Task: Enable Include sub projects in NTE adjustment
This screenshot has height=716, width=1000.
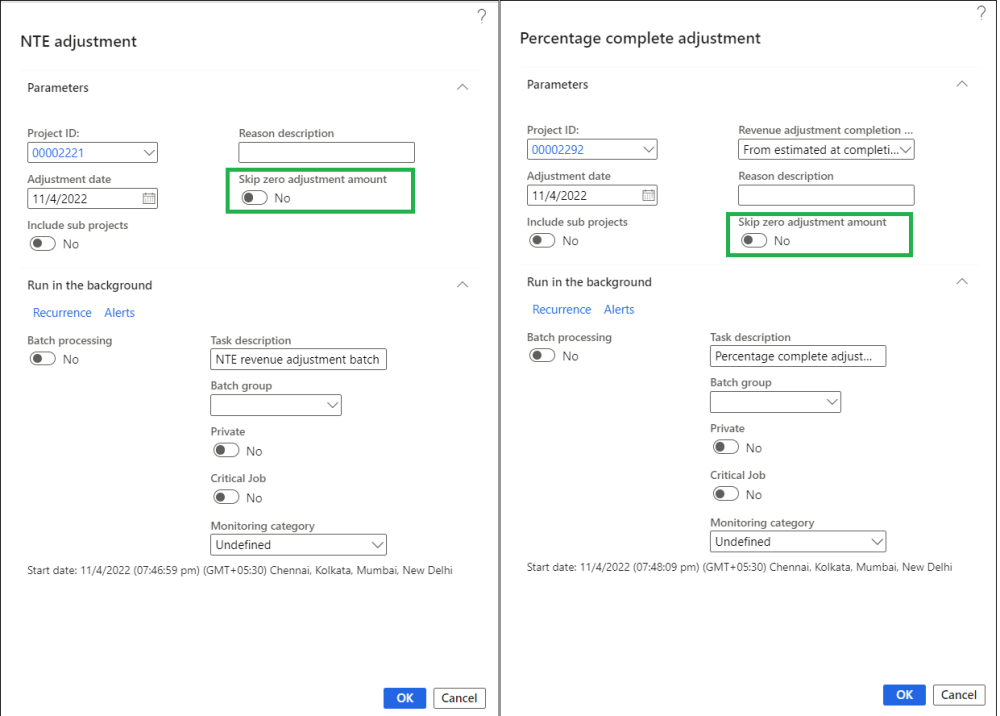Action: click(x=42, y=244)
